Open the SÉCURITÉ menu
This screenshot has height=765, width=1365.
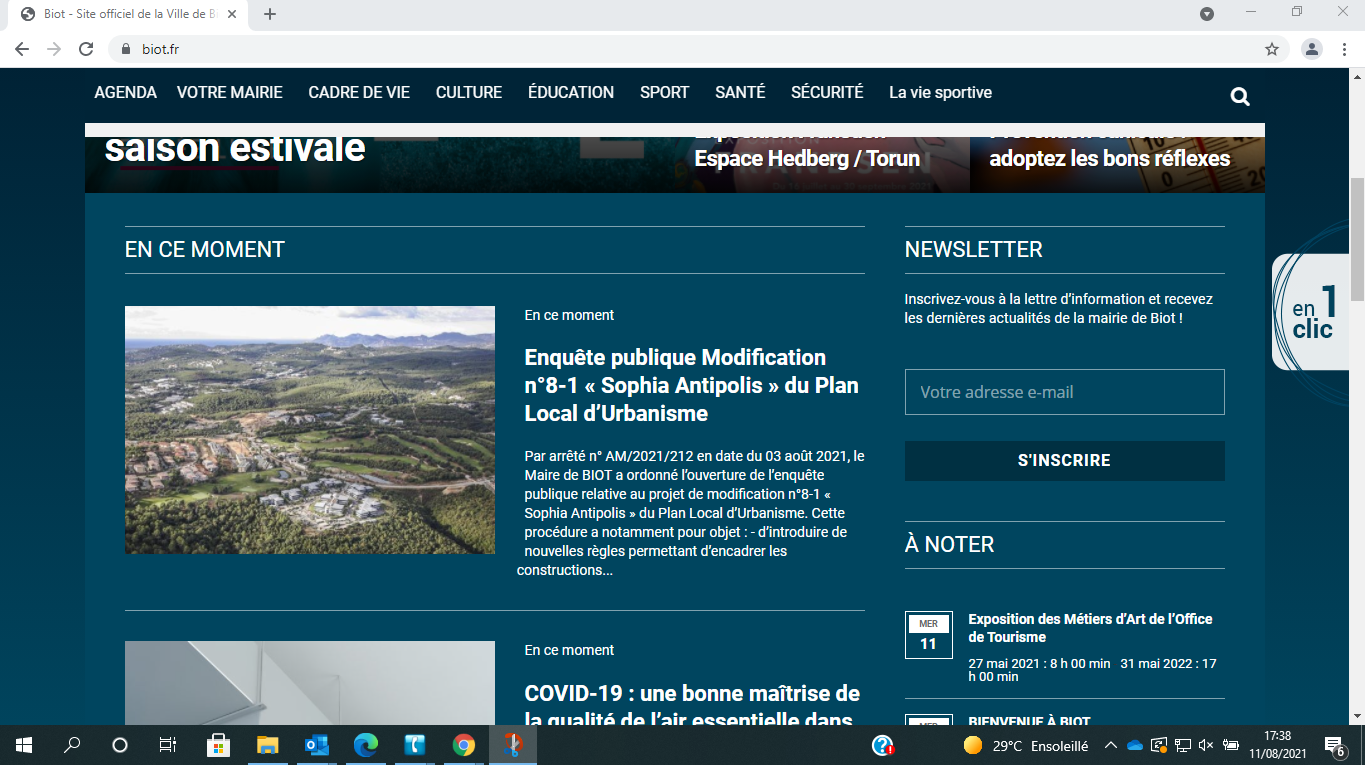click(x=827, y=92)
